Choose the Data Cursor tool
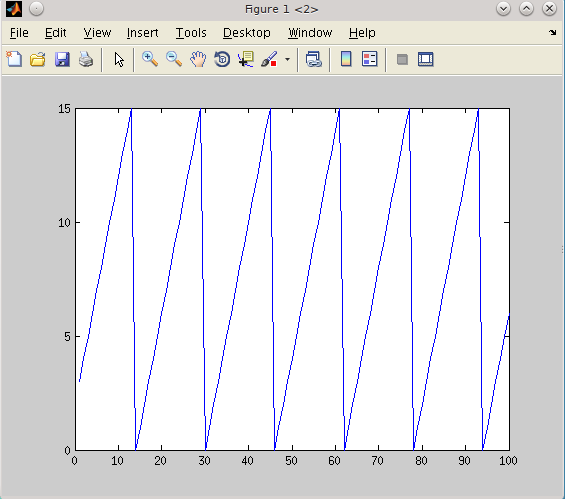 click(246, 59)
